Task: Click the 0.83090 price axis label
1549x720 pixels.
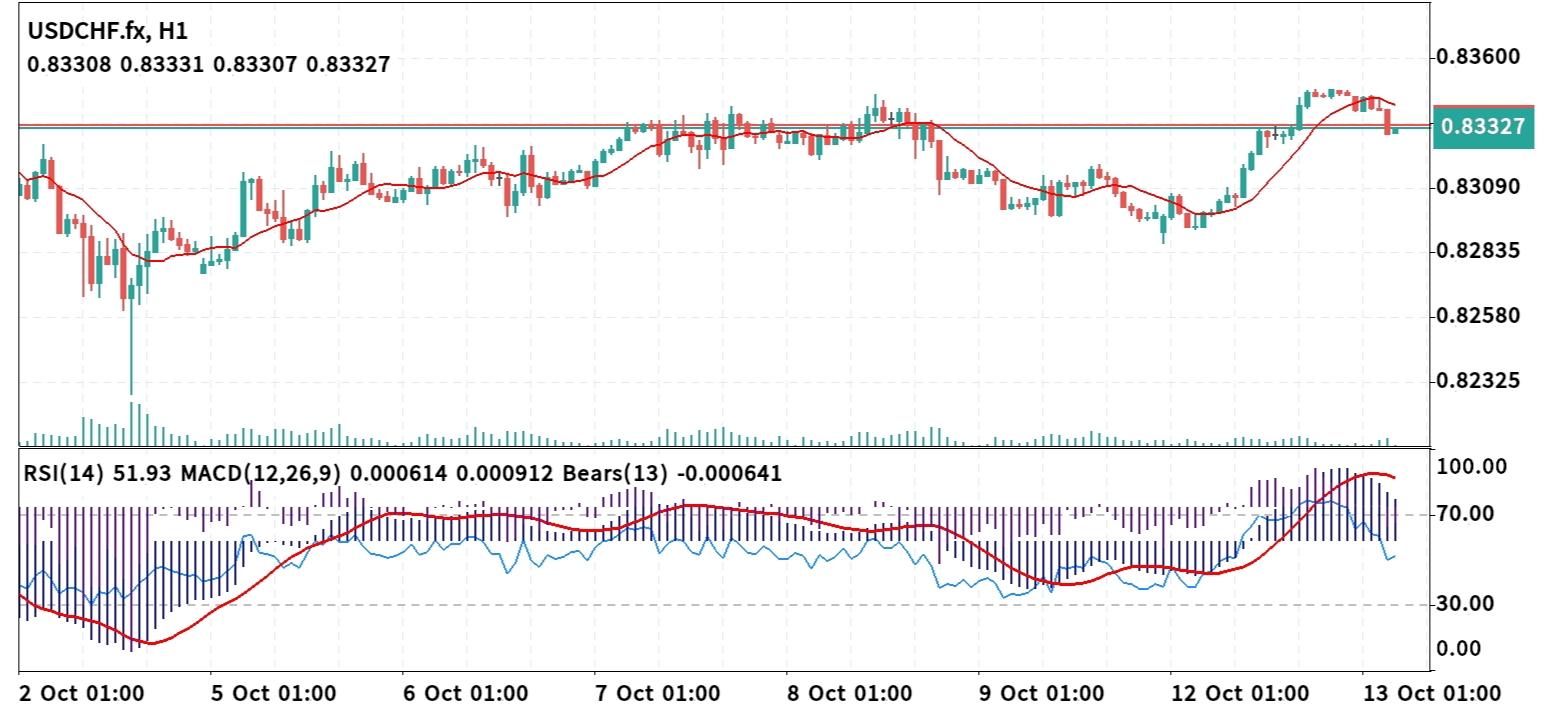Action: click(1478, 187)
